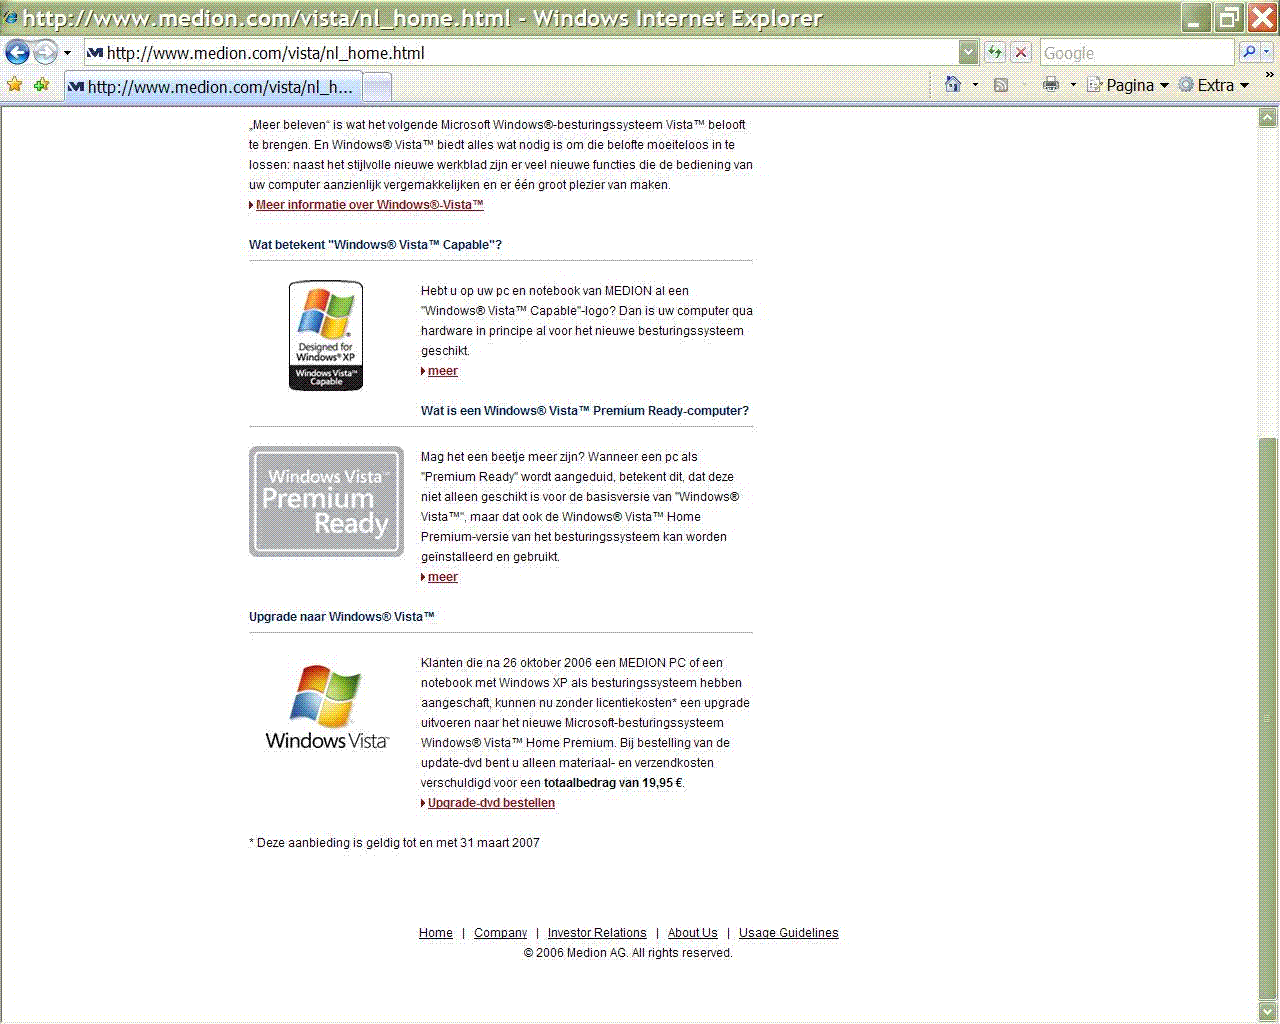The image size is (1280, 1024).
Task: Click the vertical scrollbar thumb
Action: (1268, 718)
